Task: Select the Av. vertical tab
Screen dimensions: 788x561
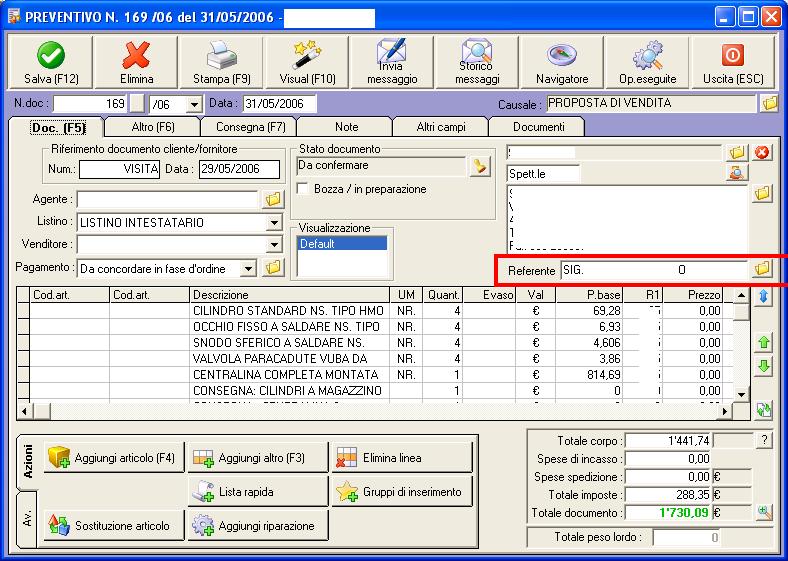Action: click(x=28, y=518)
